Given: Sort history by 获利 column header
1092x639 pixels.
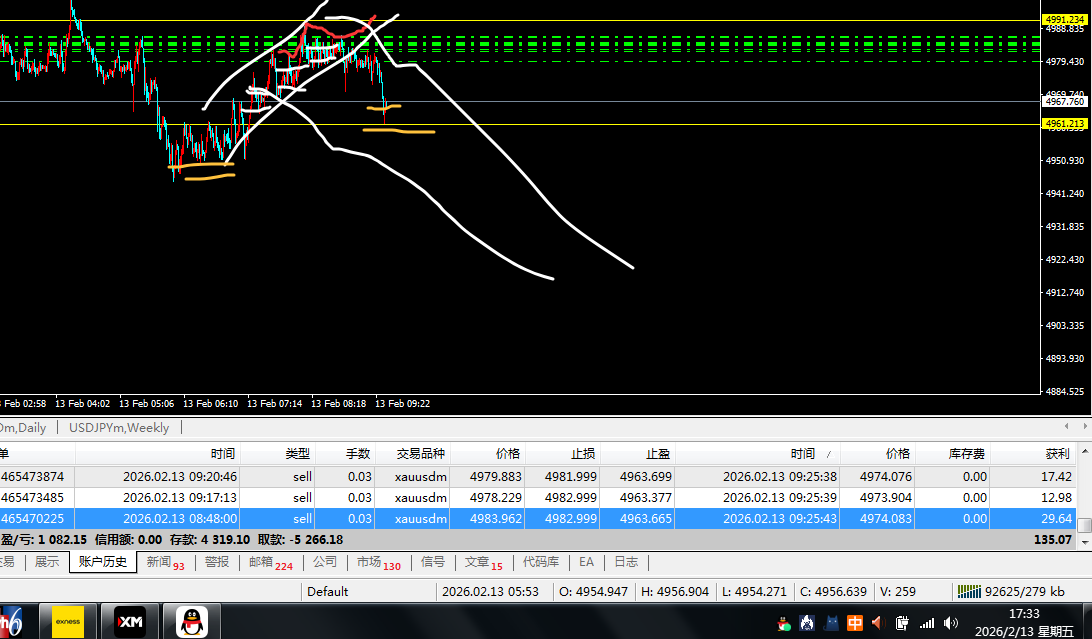Looking at the screenshot, I should [1057, 453].
